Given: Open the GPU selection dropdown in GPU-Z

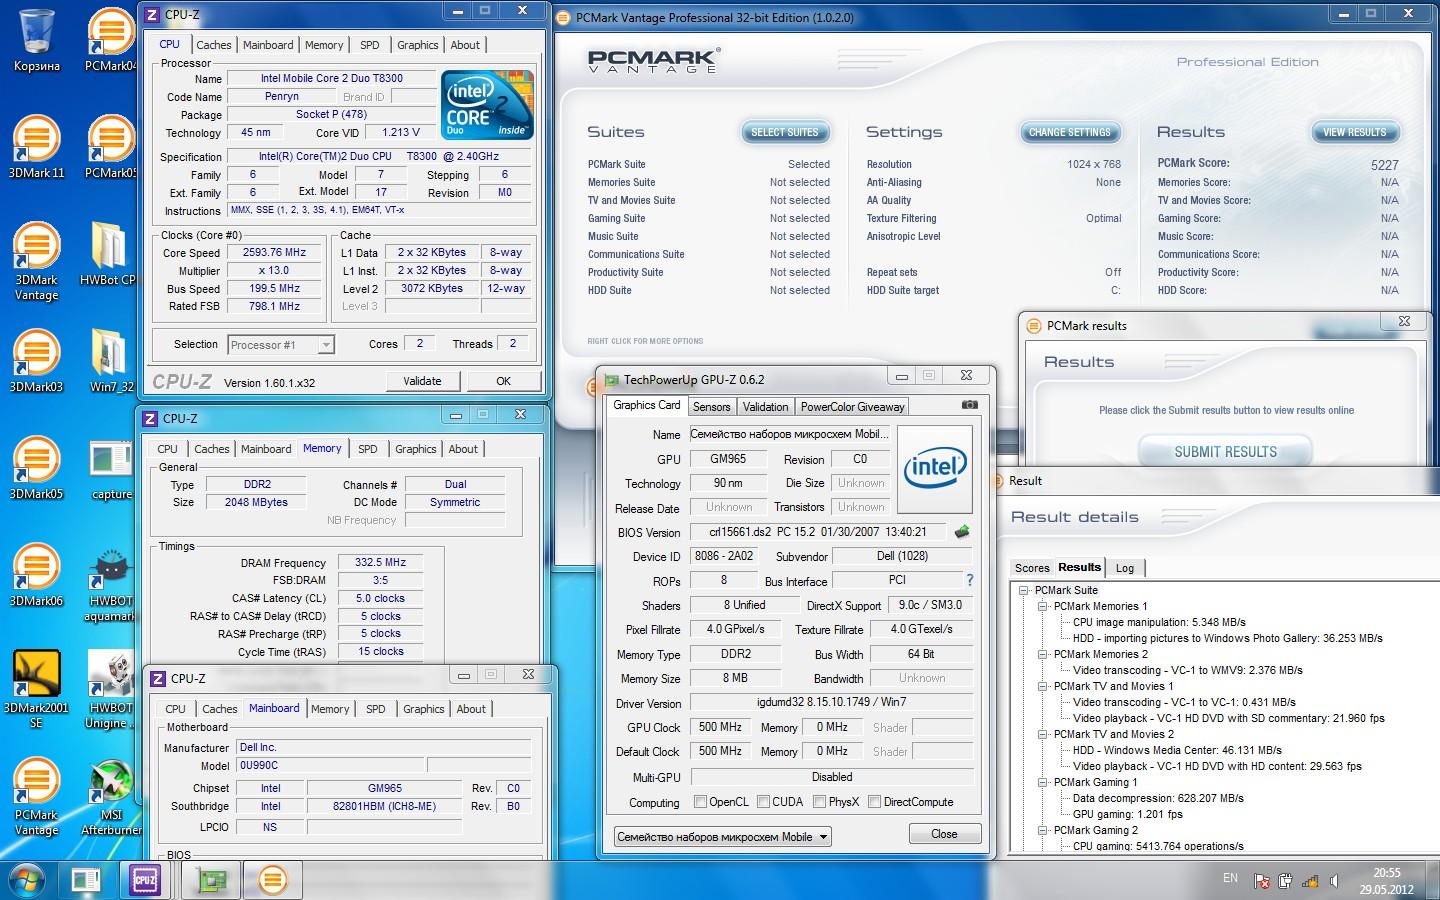Looking at the screenshot, I should [x=722, y=836].
